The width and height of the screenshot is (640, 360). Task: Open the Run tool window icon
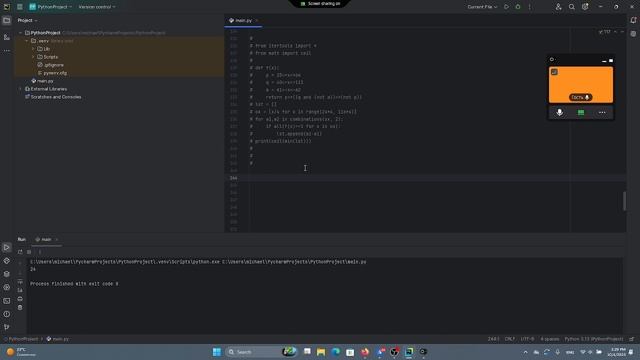click(7, 247)
